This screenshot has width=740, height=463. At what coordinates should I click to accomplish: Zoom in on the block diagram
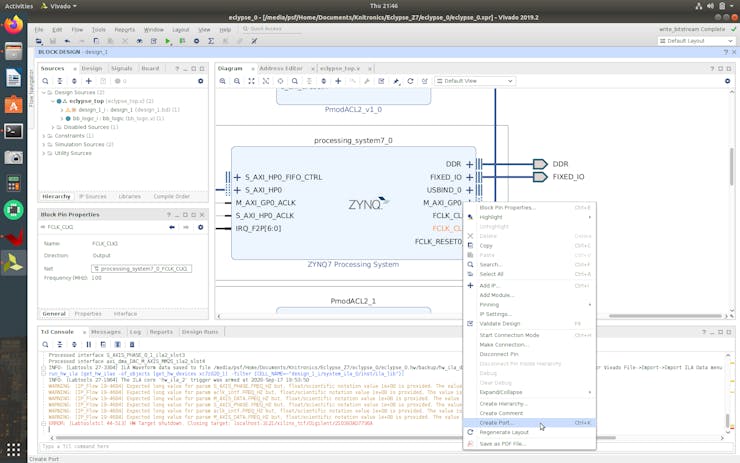[x=222, y=81]
